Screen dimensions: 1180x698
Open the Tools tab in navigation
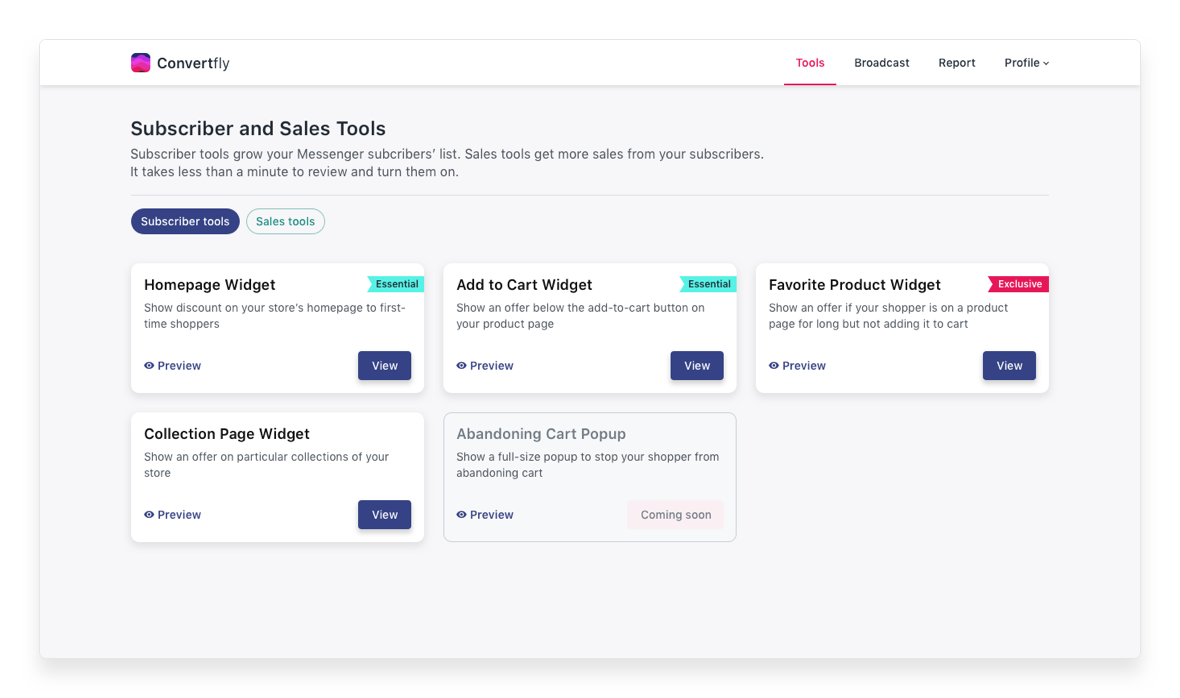[810, 62]
